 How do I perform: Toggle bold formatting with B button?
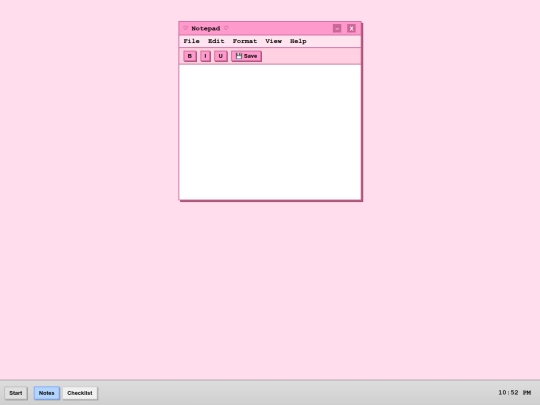coord(190,56)
